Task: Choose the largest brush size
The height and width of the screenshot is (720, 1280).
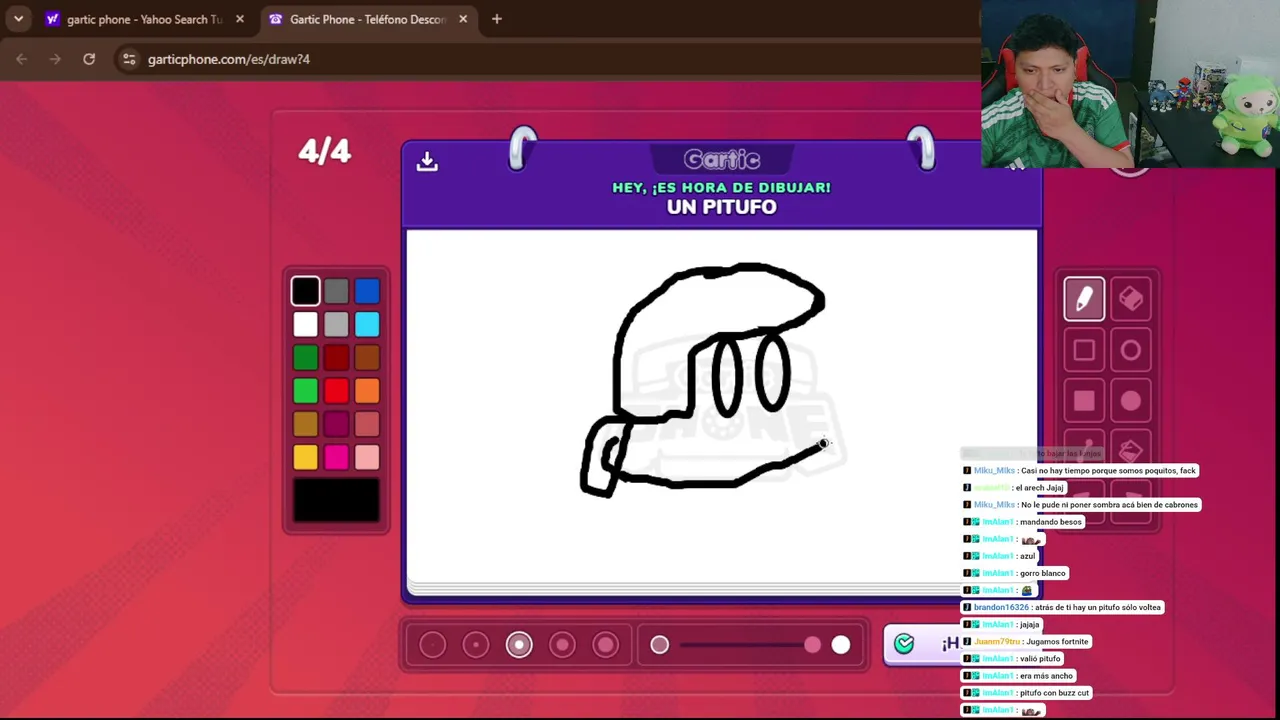Action: 605,645
